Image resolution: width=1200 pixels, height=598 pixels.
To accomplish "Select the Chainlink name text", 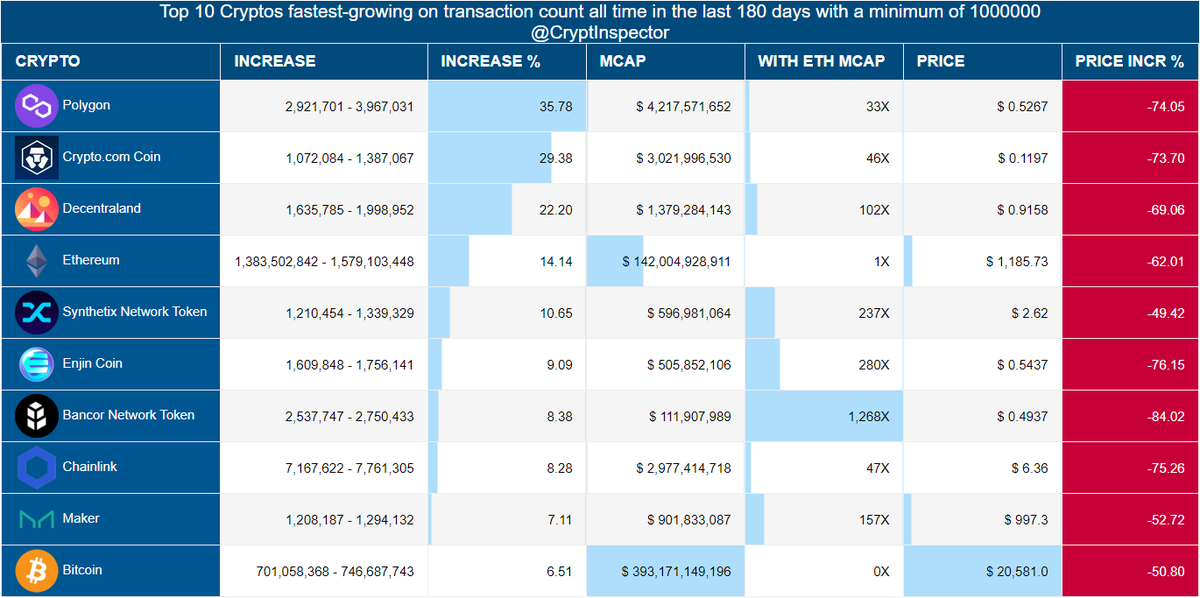I will pos(90,467).
